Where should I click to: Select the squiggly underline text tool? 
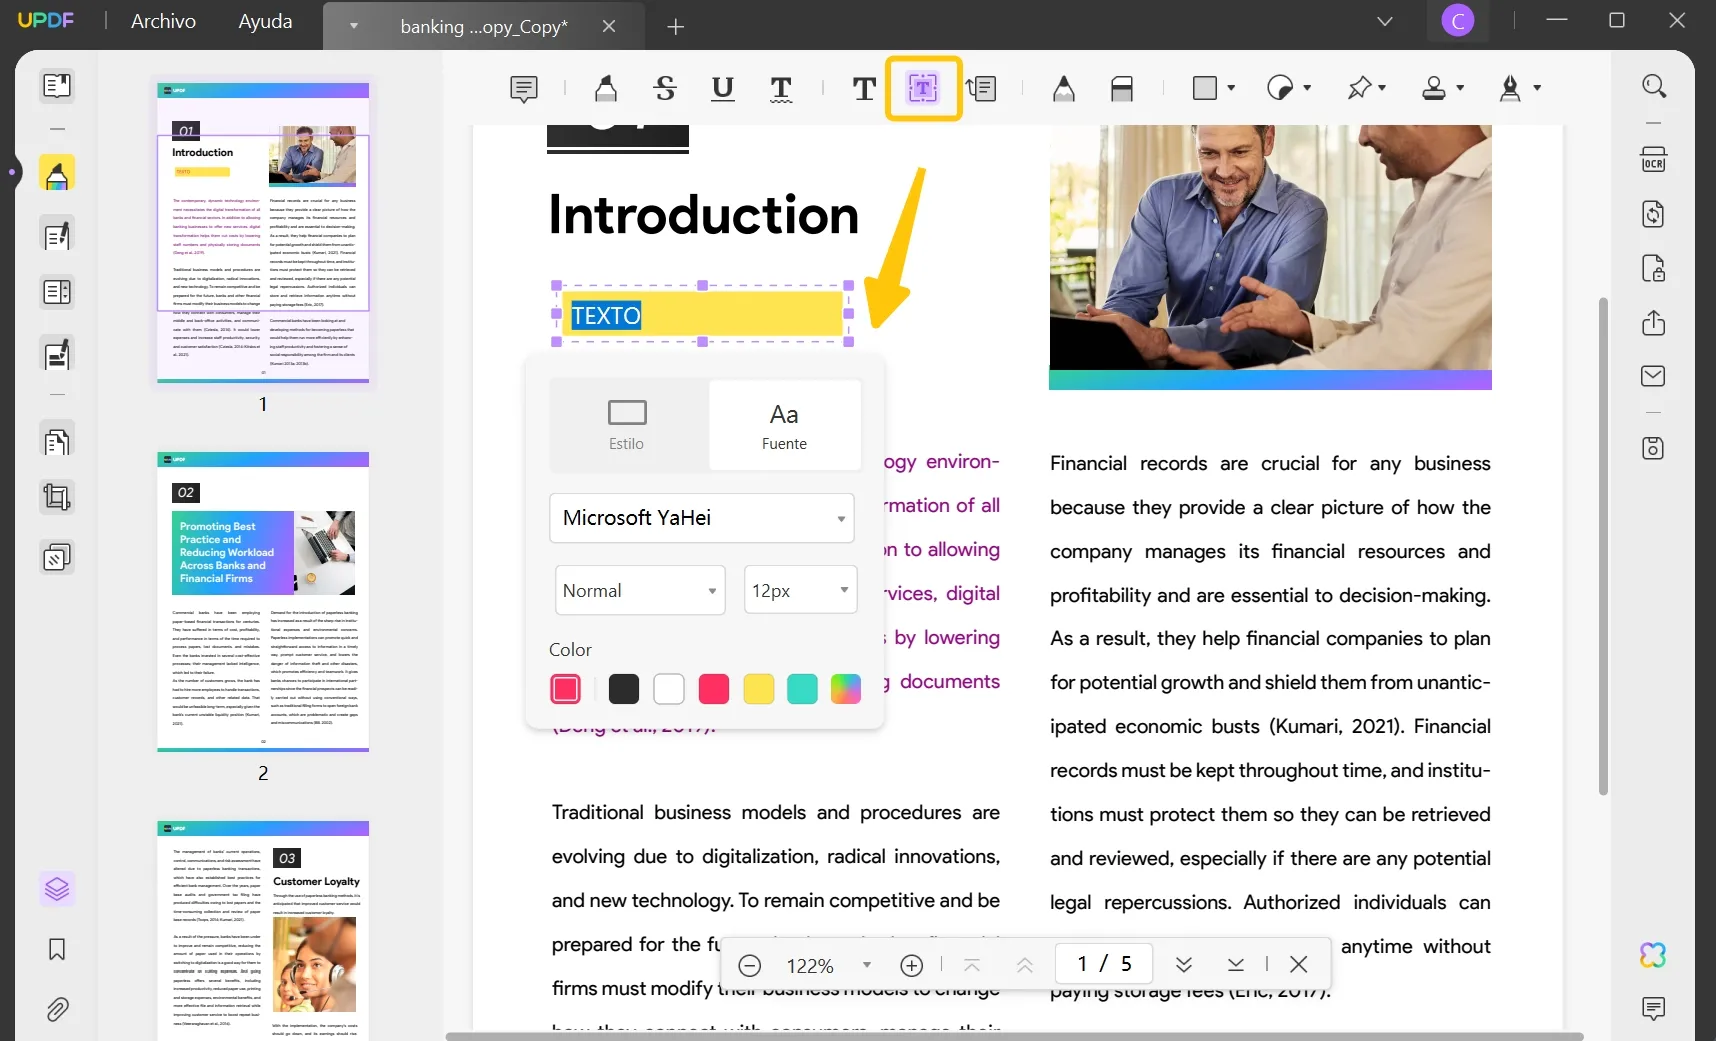pos(781,89)
